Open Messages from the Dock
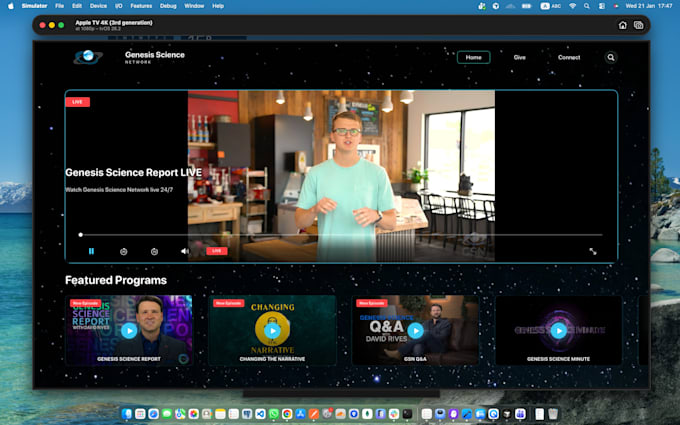Screen dimensions: 680x425 tap(167, 414)
